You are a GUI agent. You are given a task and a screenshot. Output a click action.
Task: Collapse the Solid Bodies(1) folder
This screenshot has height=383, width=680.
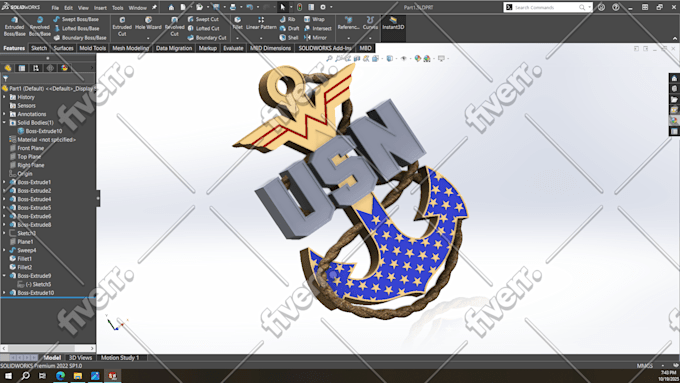[4, 123]
